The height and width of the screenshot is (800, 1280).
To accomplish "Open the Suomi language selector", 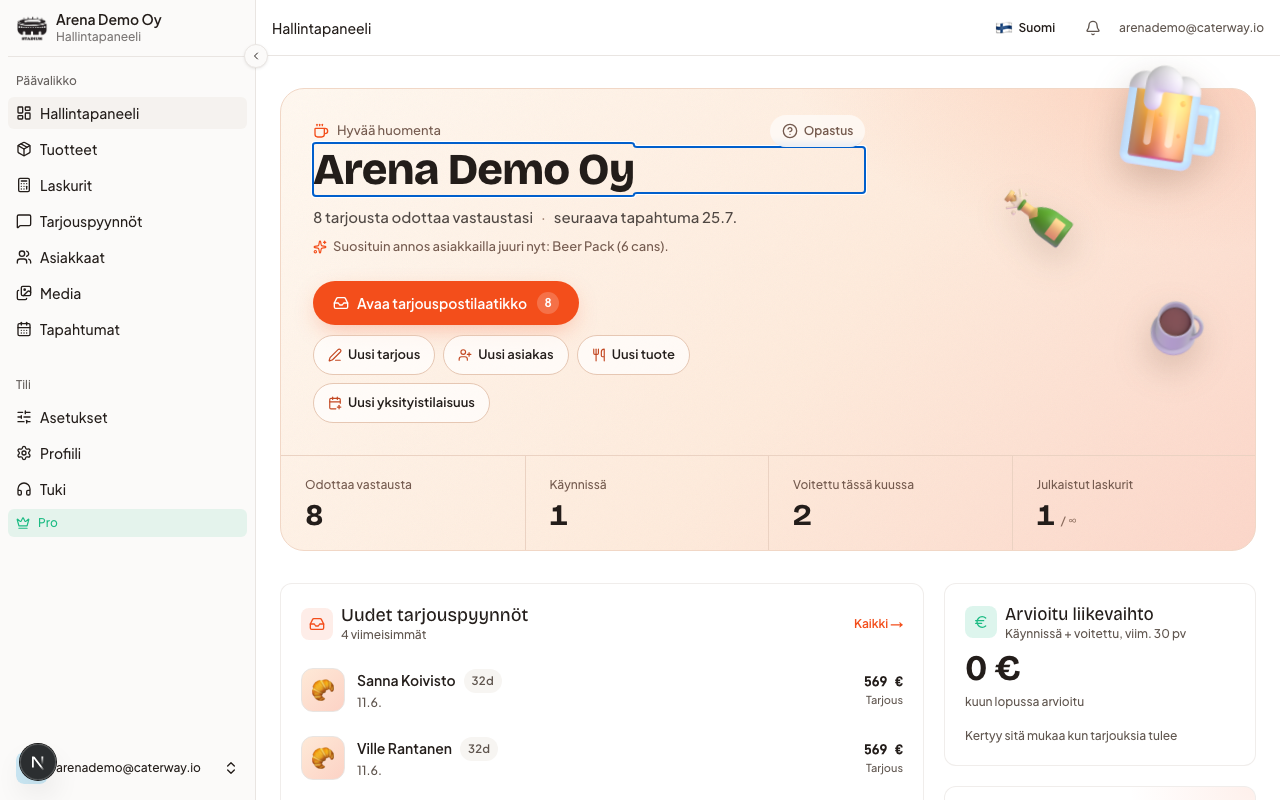I will [1025, 28].
